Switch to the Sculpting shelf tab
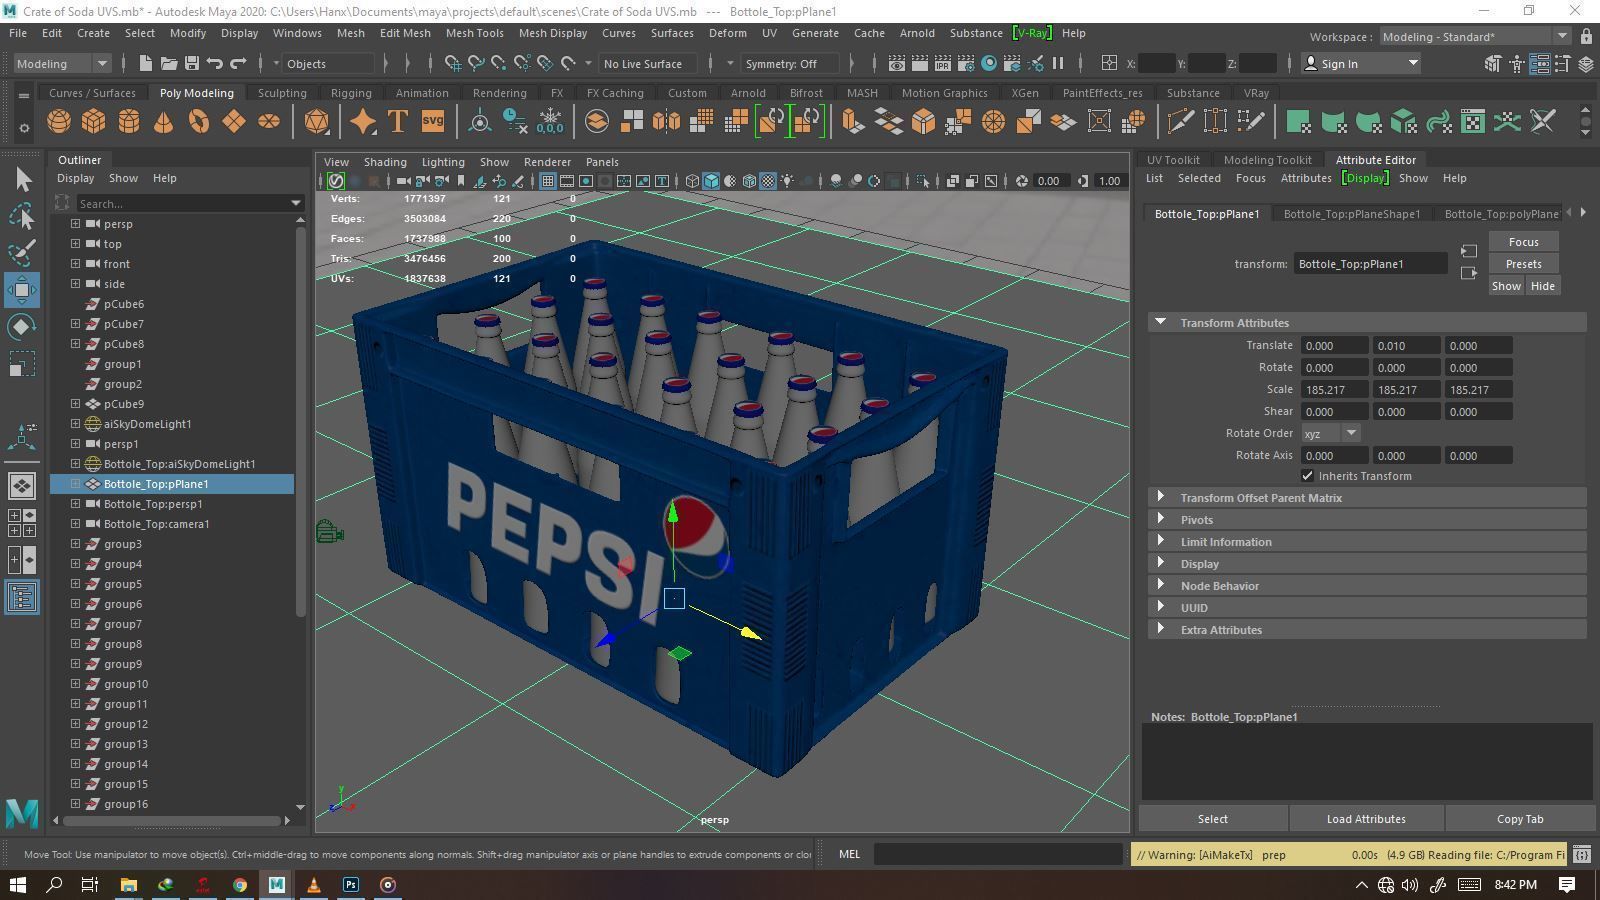This screenshot has width=1600, height=900. click(282, 93)
